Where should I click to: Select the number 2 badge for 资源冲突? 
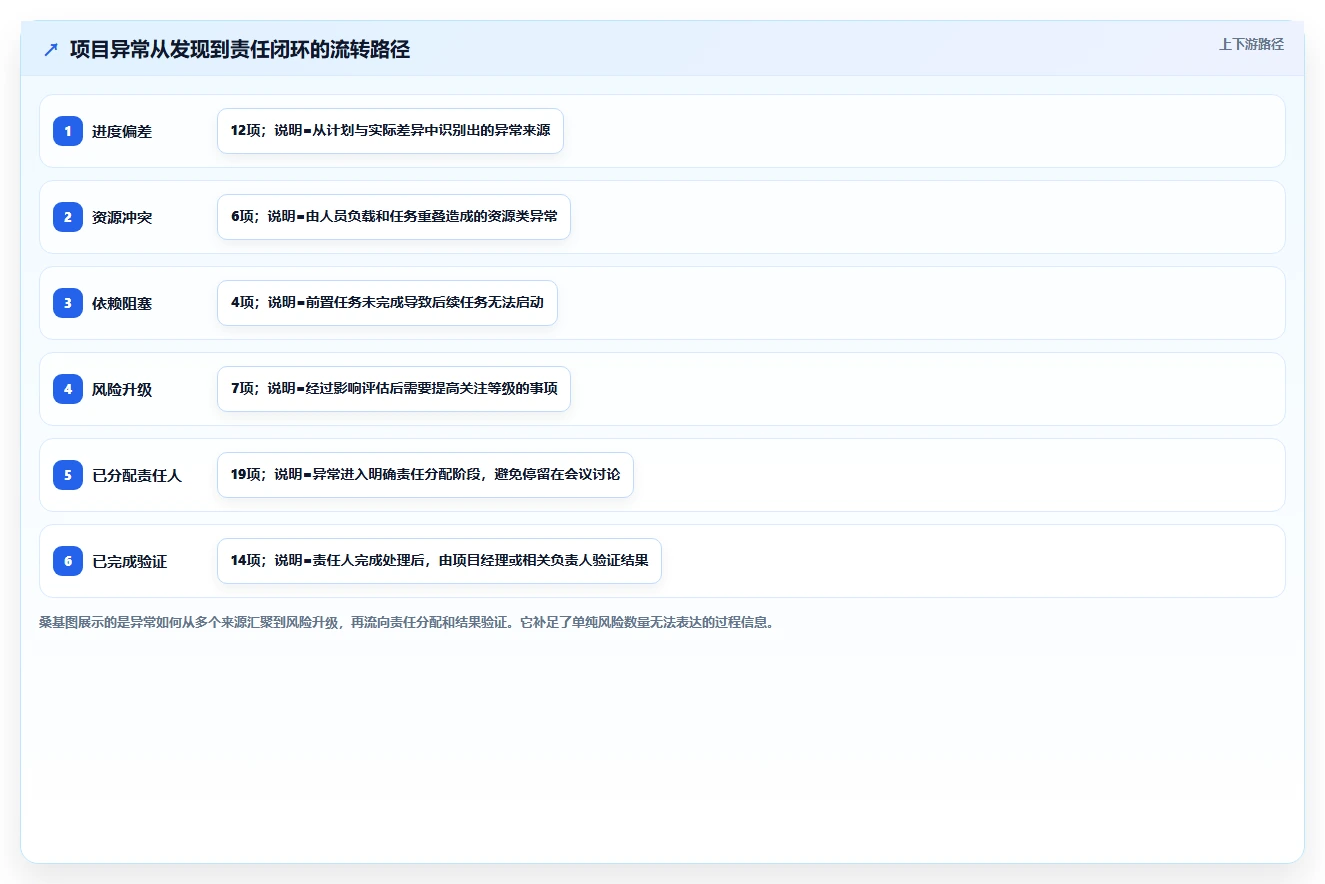(x=68, y=217)
